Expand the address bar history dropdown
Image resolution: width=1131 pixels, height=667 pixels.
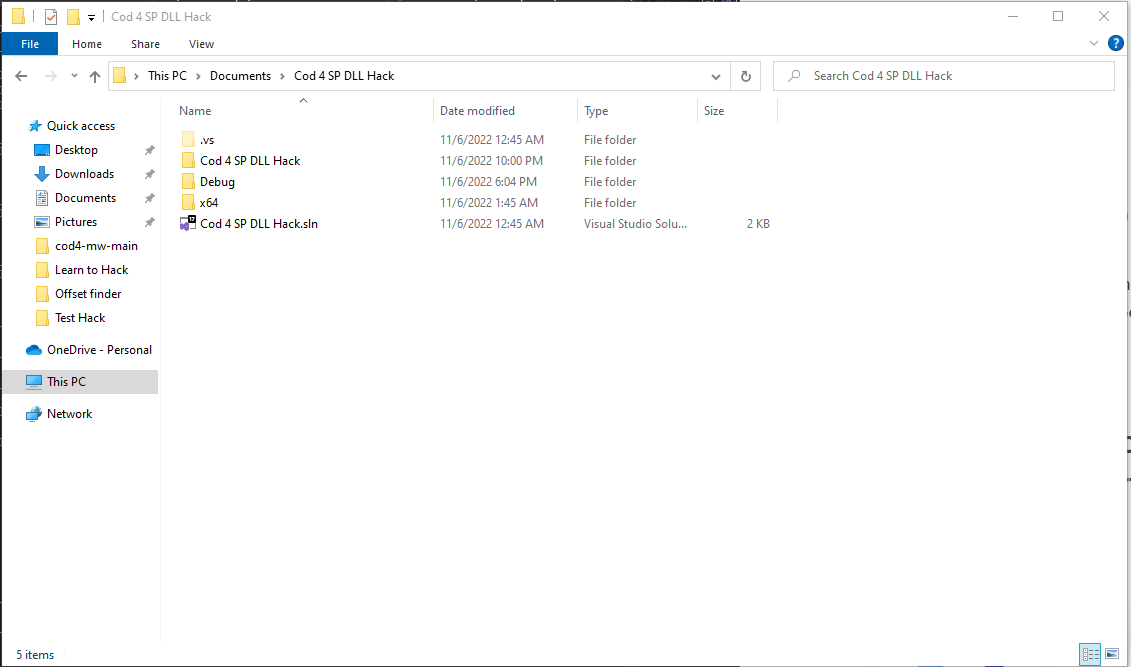(x=716, y=76)
